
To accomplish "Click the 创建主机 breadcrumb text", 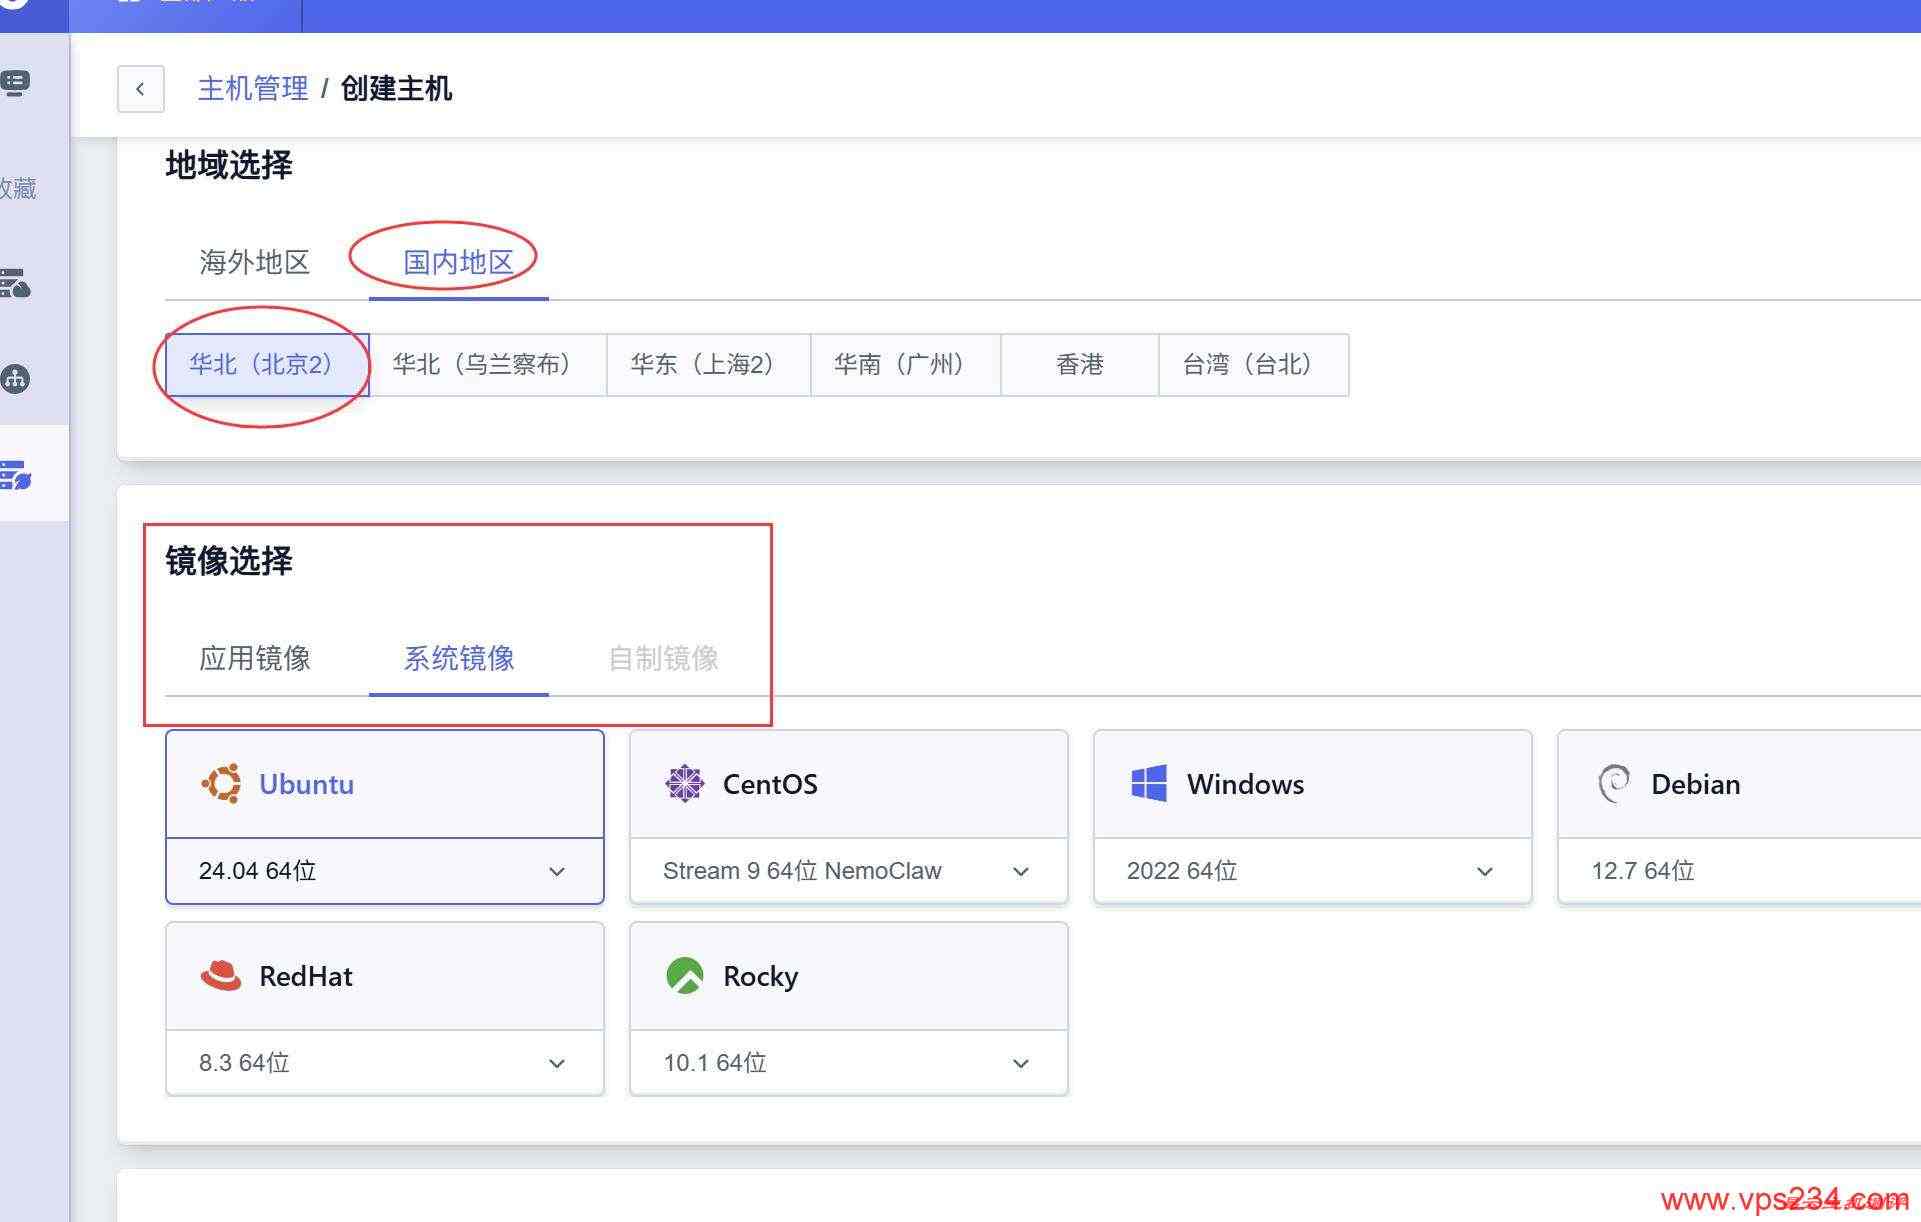I will [x=396, y=89].
